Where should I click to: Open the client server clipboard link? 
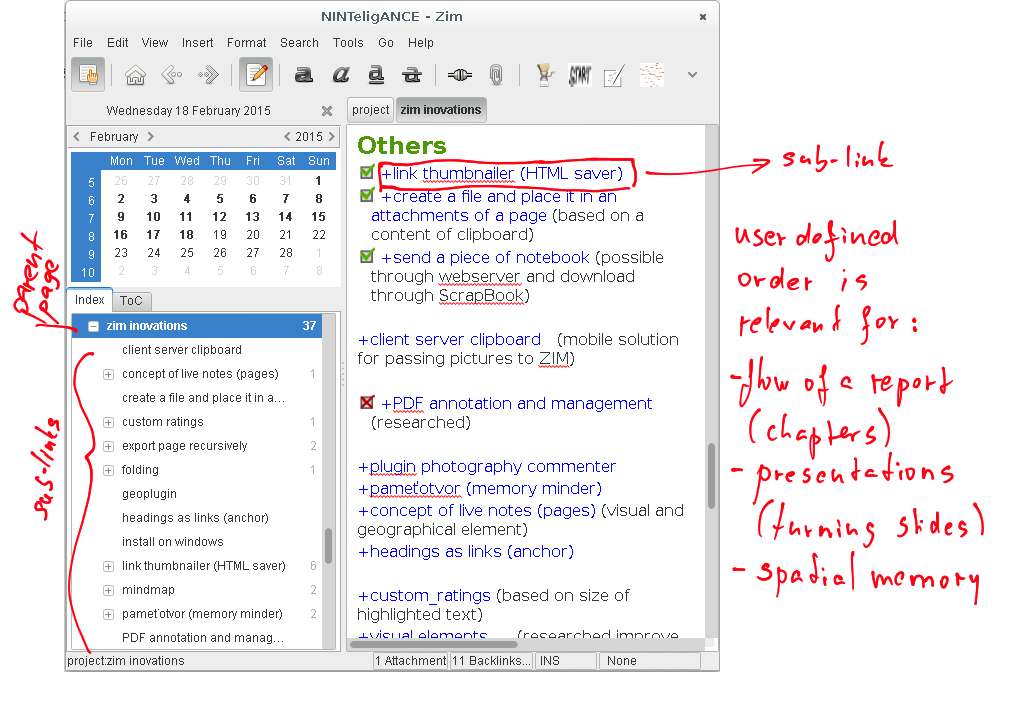tap(449, 340)
